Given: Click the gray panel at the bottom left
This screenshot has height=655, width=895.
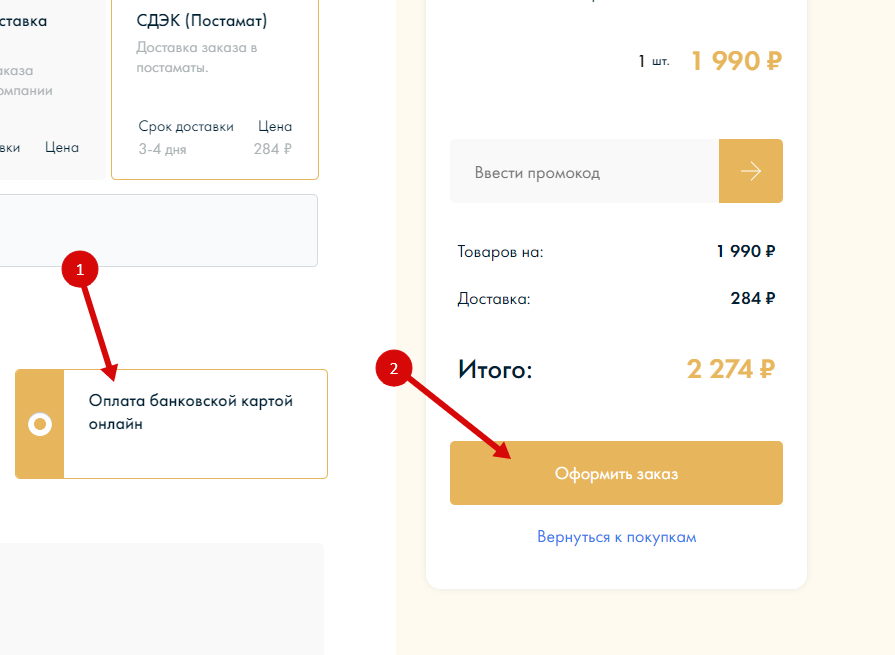Looking at the screenshot, I should pyautogui.click(x=162, y=599).
